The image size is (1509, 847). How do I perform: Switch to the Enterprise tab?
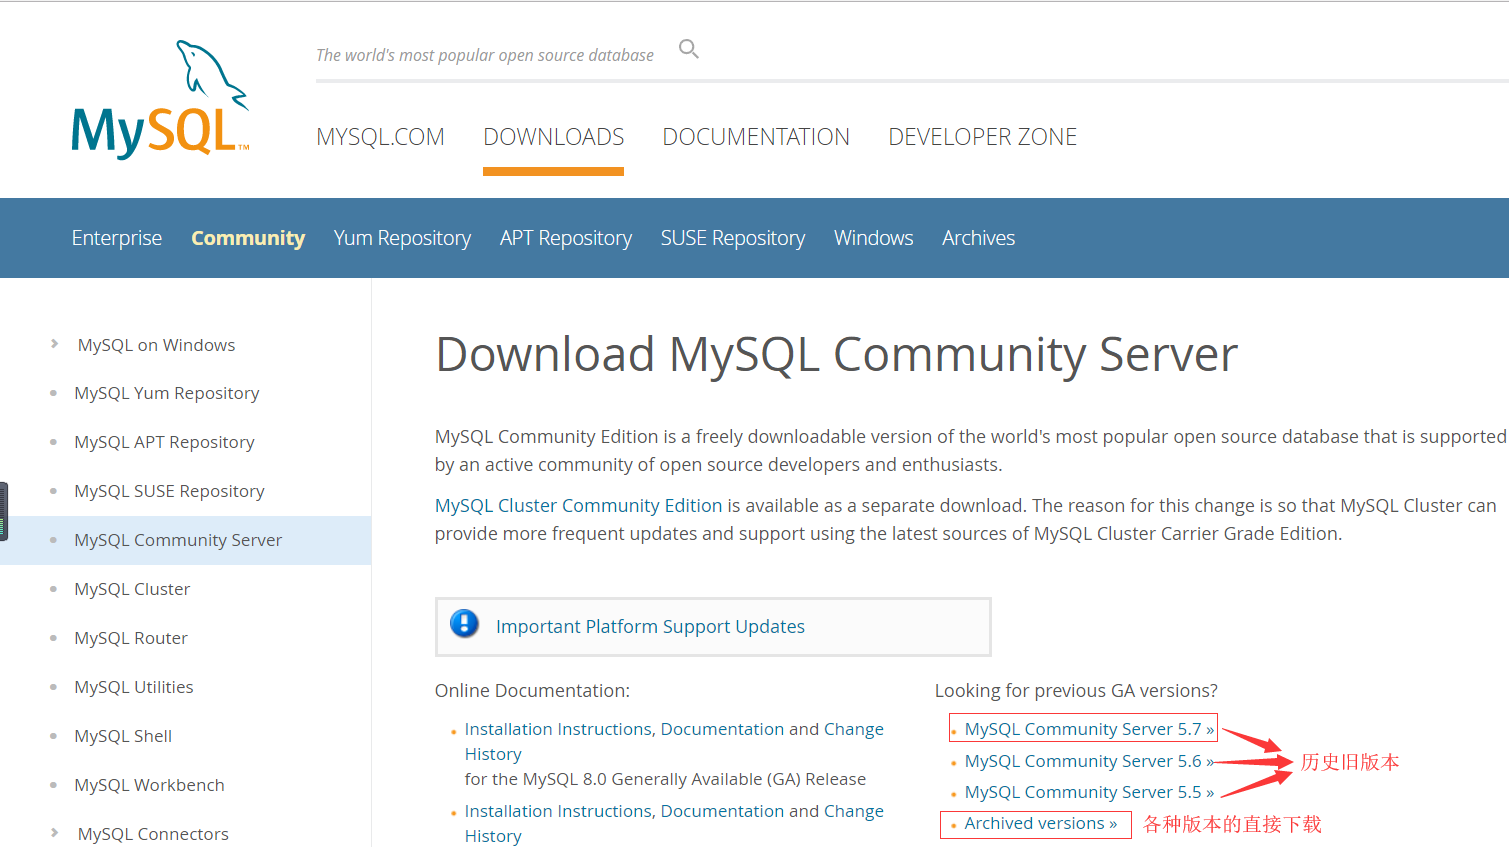tap(117, 238)
